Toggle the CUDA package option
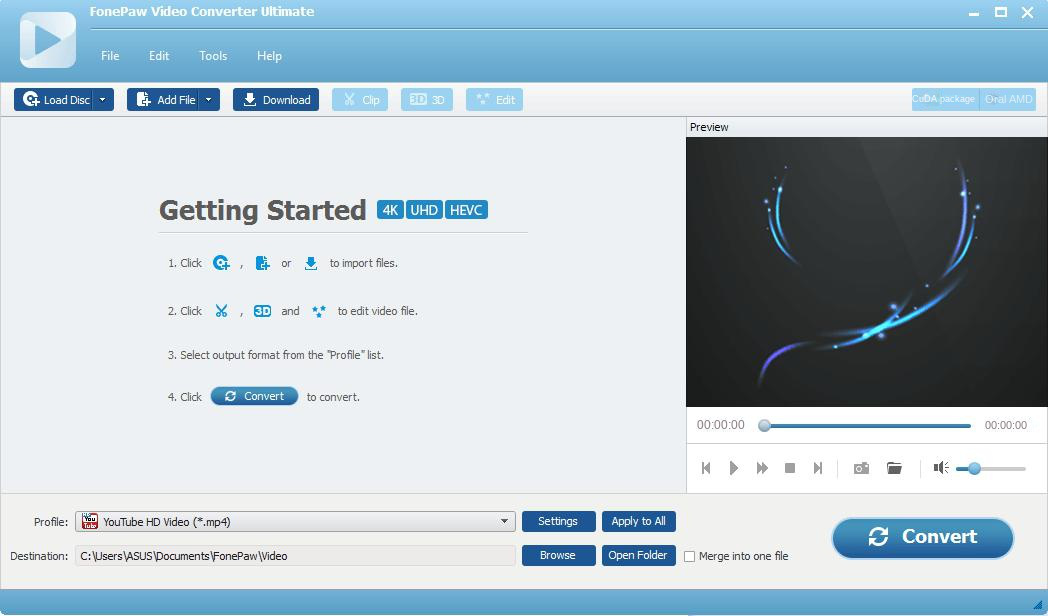This screenshot has width=1048, height=616. click(943, 99)
